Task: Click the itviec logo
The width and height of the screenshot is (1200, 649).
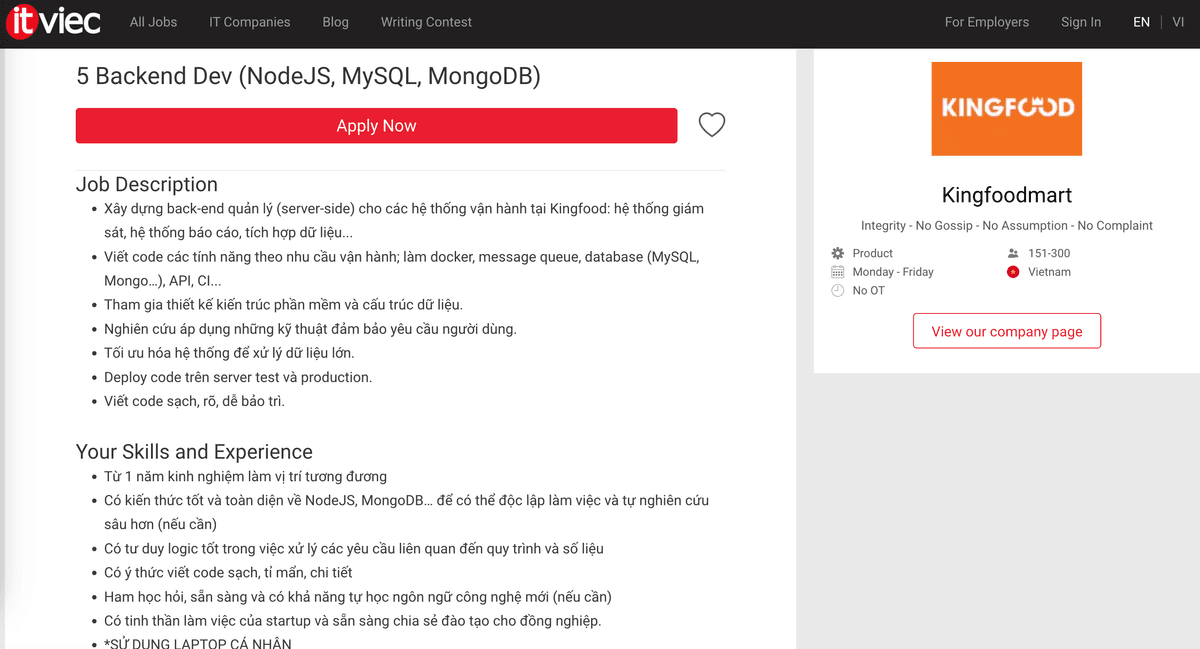Action: pyautogui.click(x=53, y=21)
